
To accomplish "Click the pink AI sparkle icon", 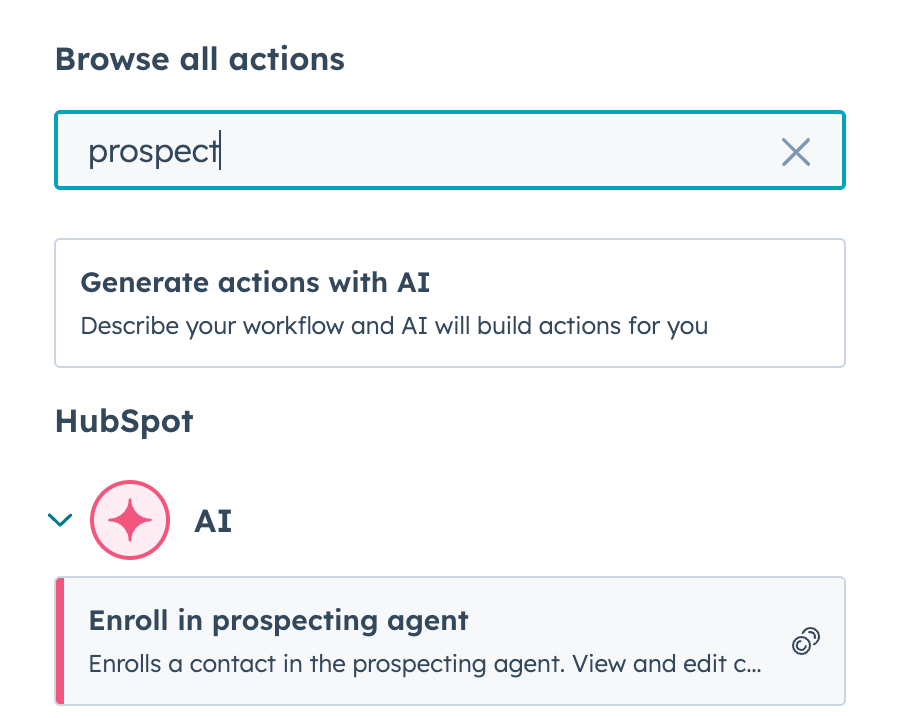I will pyautogui.click(x=128, y=520).
